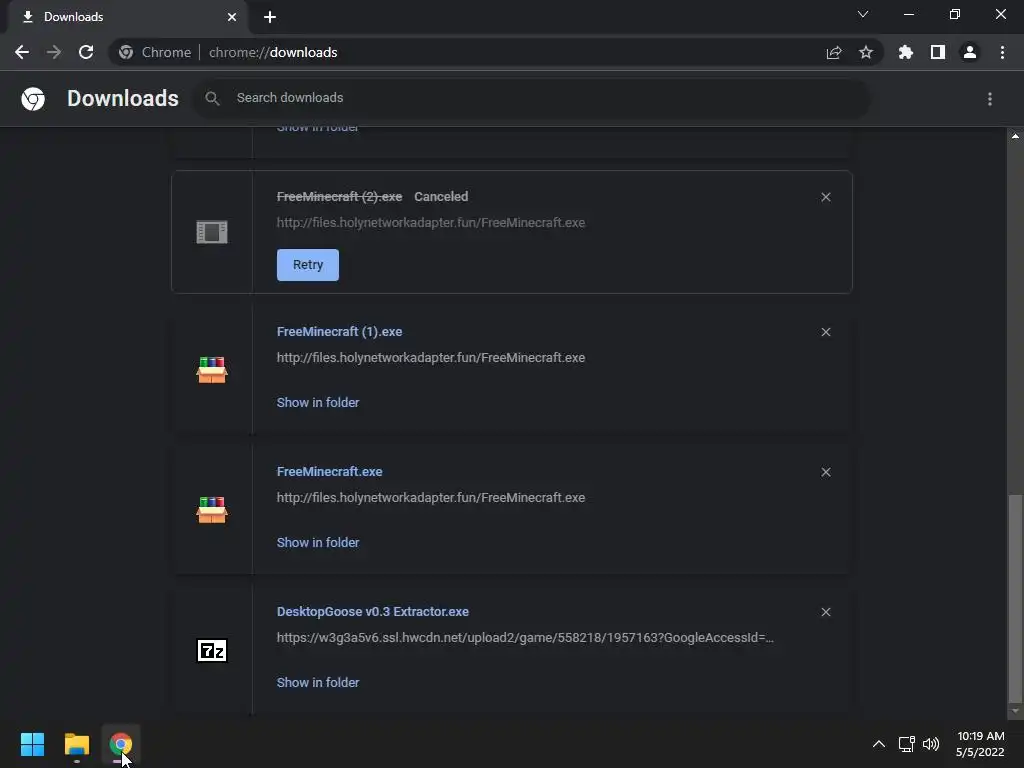Click the Chrome logo beside Downloads title
Viewport: 1024px width, 768px height.
coord(33,99)
